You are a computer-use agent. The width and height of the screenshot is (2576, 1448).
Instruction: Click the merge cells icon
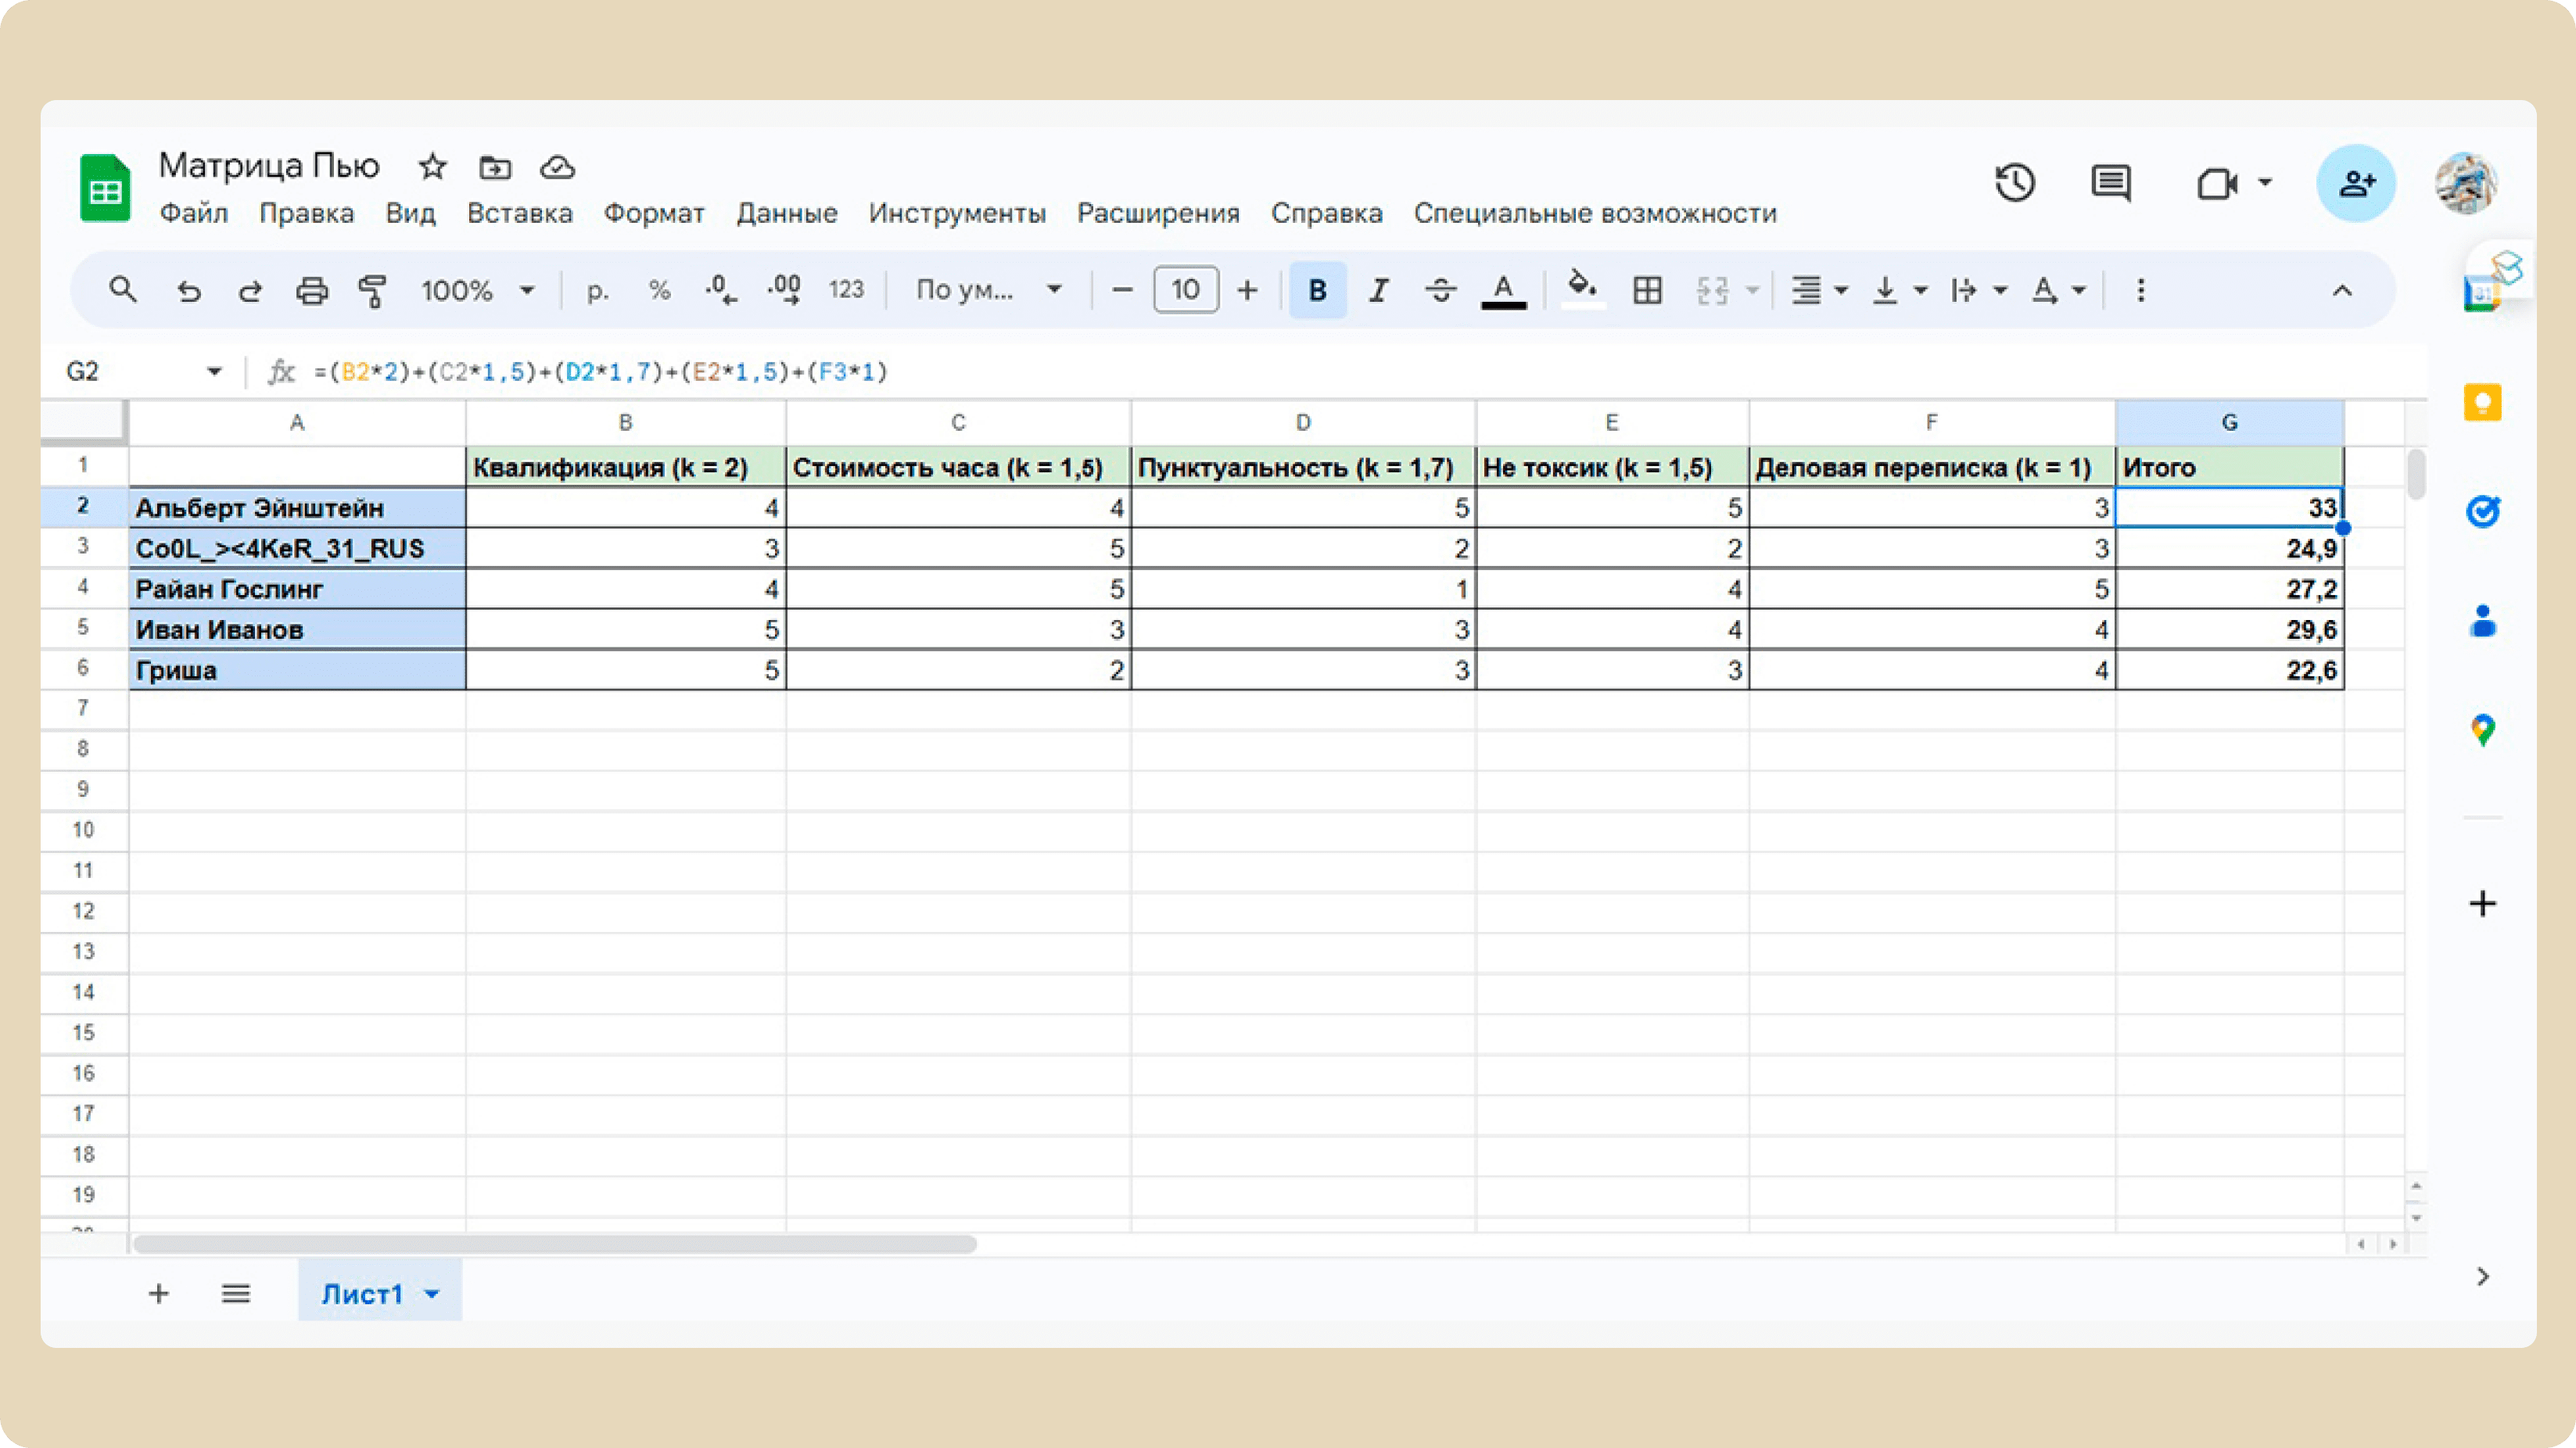coord(1712,291)
